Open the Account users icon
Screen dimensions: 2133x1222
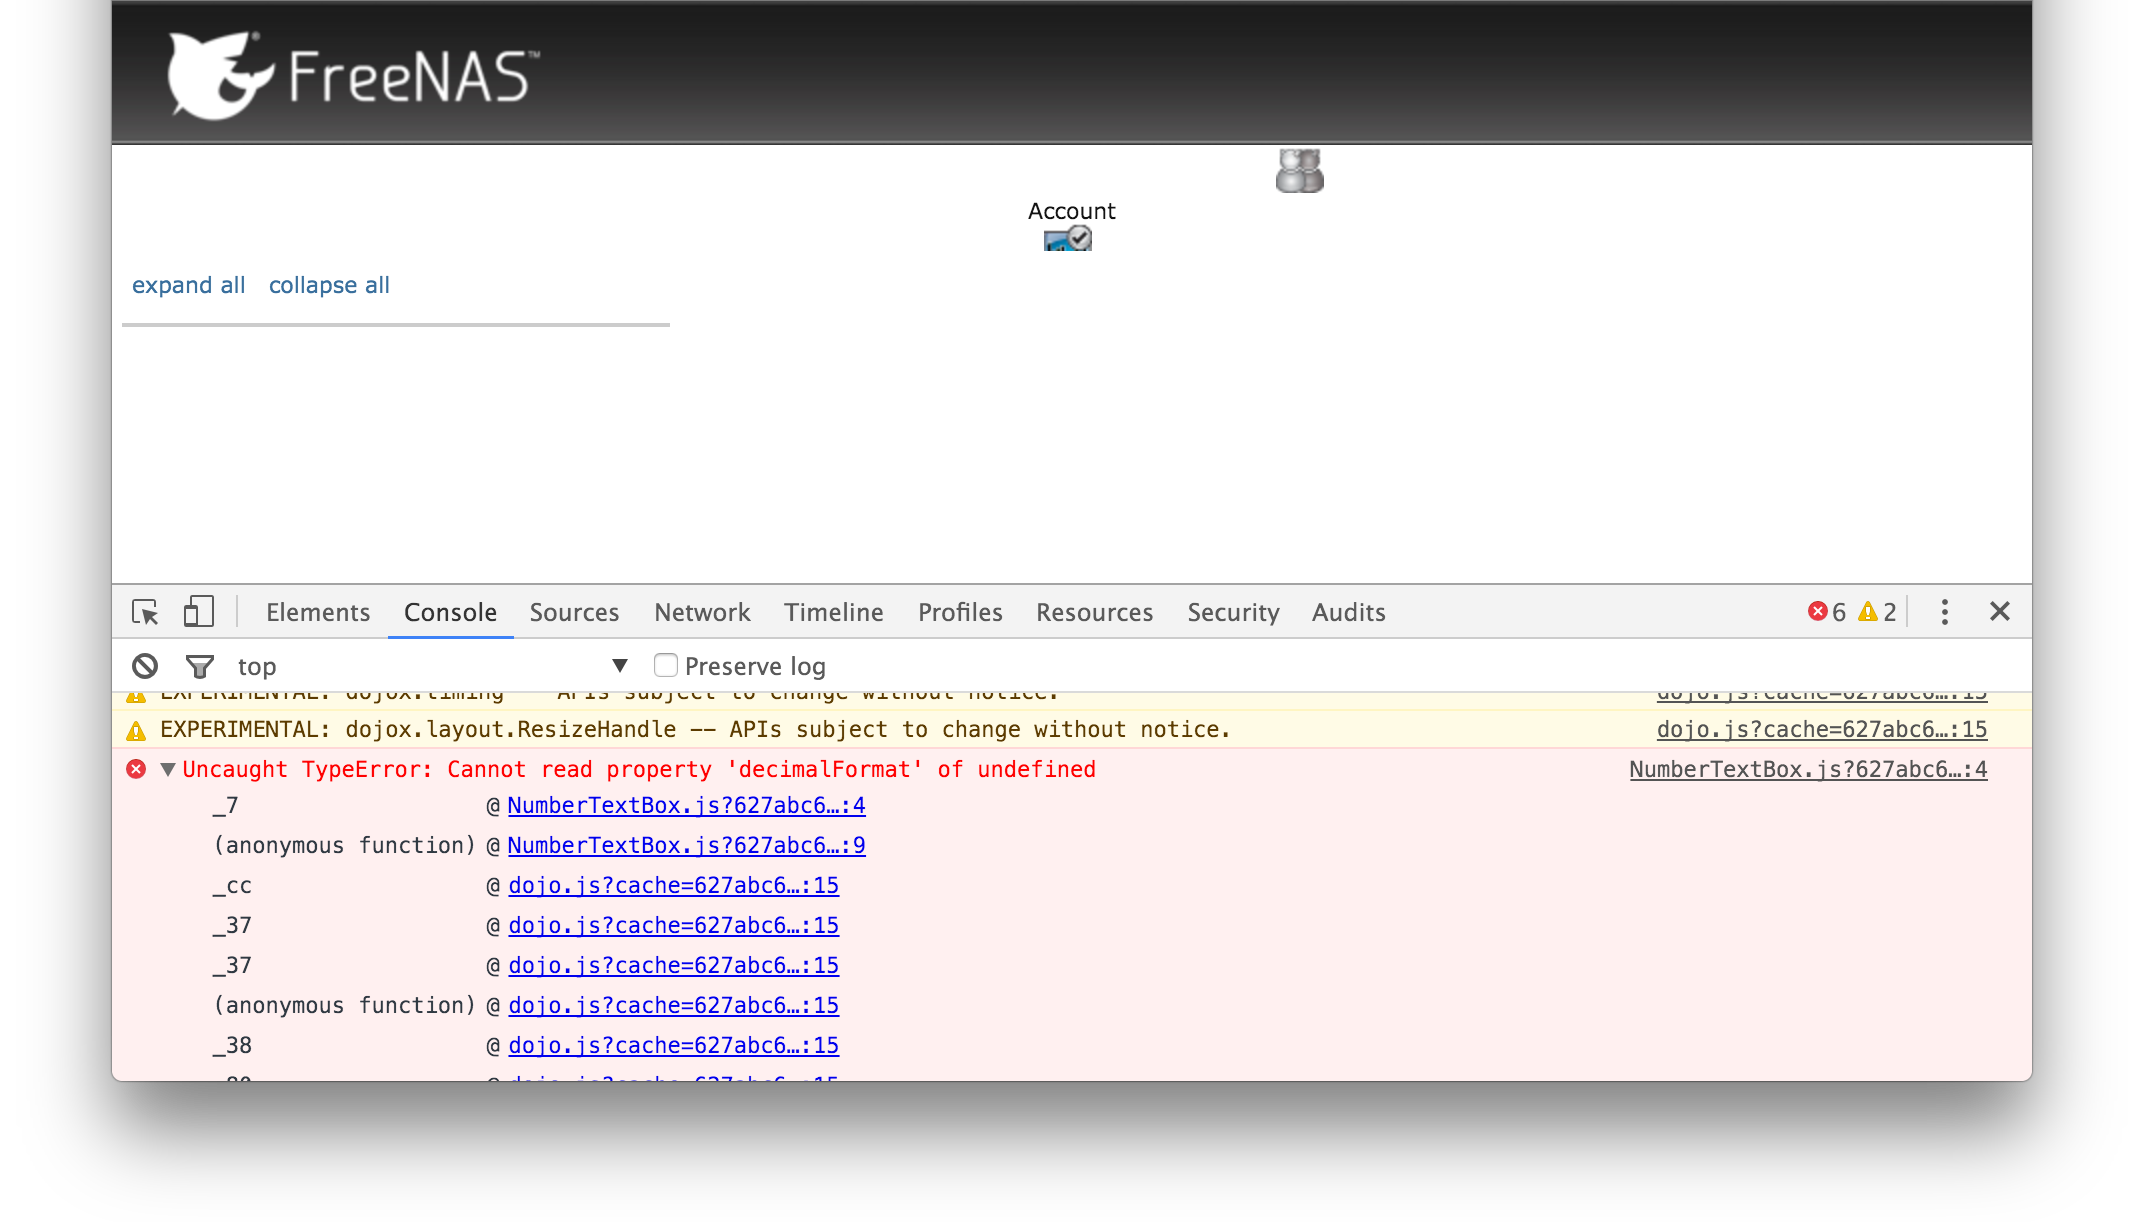coord(1299,171)
